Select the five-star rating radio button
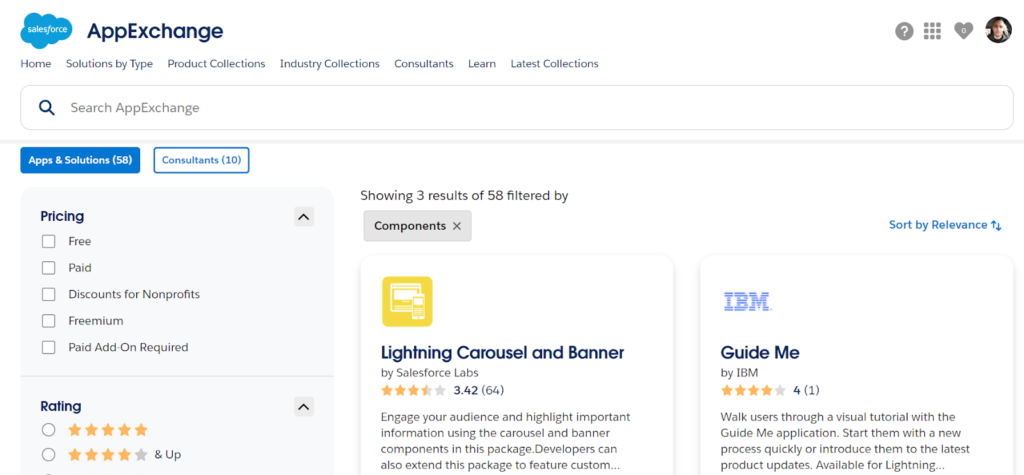Screen dimensions: 1024x475 (x=48, y=430)
